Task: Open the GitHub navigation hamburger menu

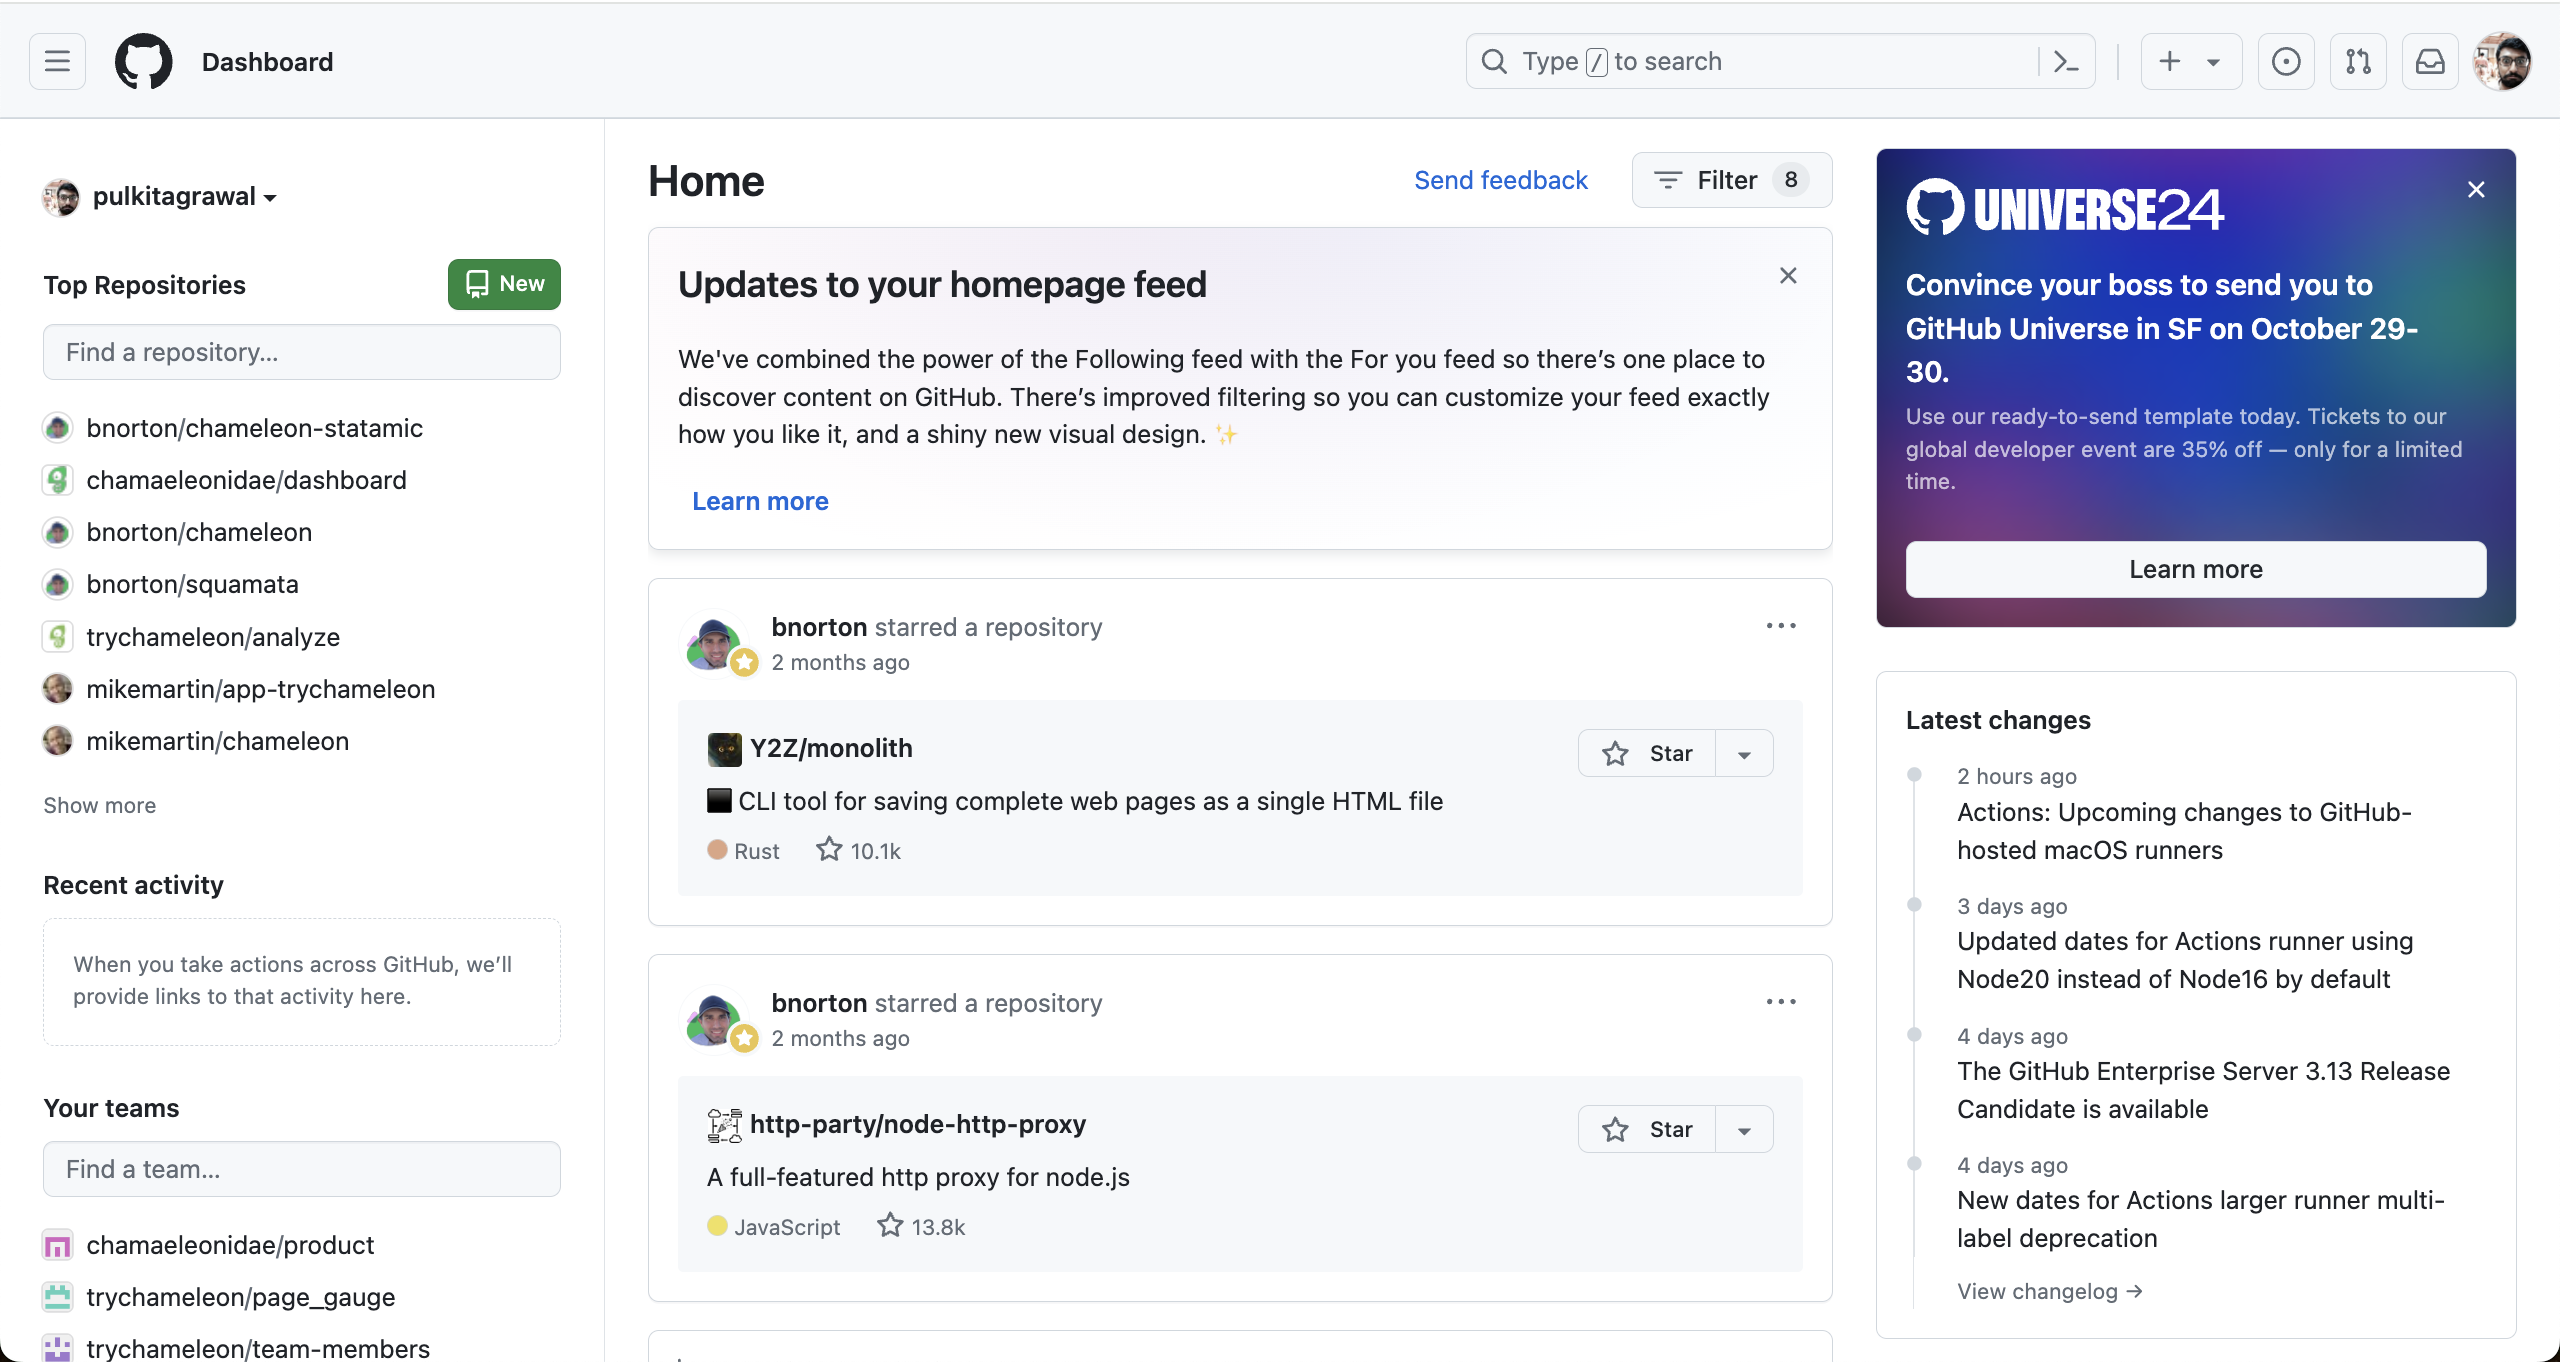Action: pos(56,61)
